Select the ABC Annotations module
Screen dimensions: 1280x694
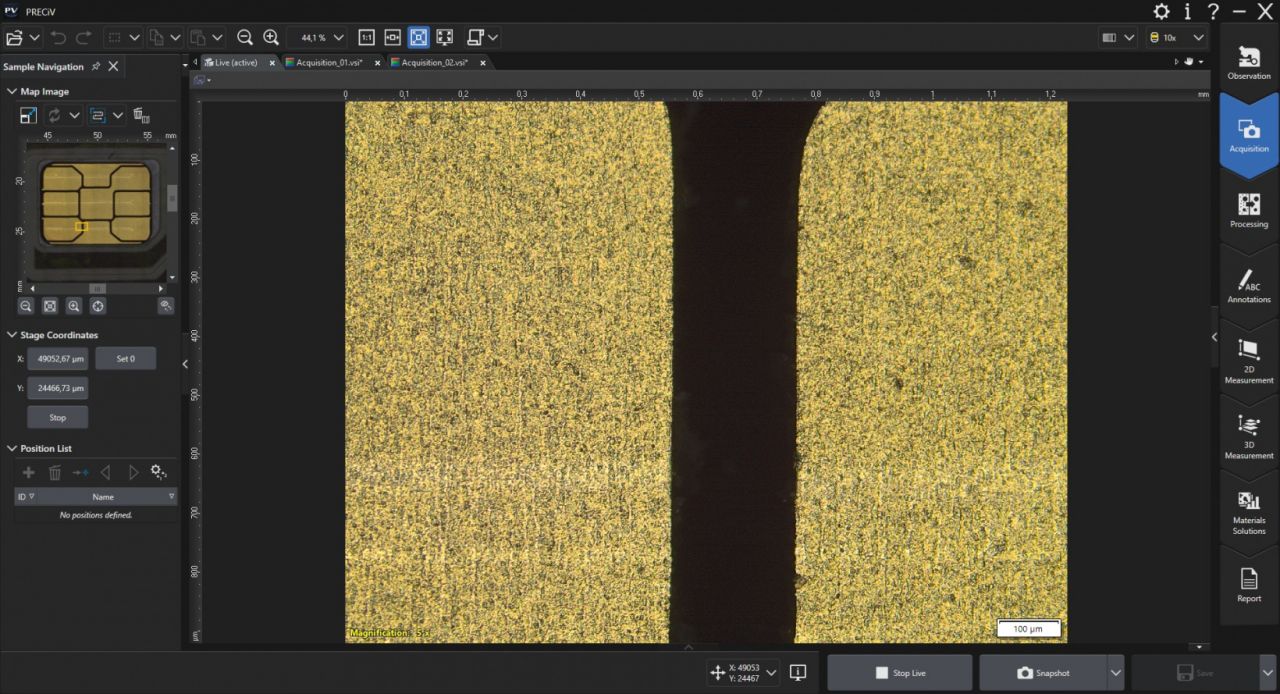1248,287
